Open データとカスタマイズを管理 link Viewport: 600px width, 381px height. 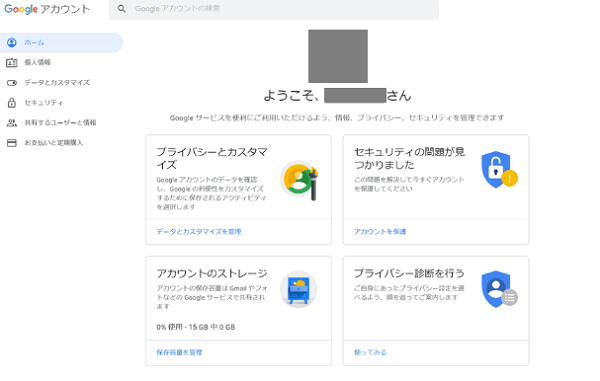(x=199, y=231)
